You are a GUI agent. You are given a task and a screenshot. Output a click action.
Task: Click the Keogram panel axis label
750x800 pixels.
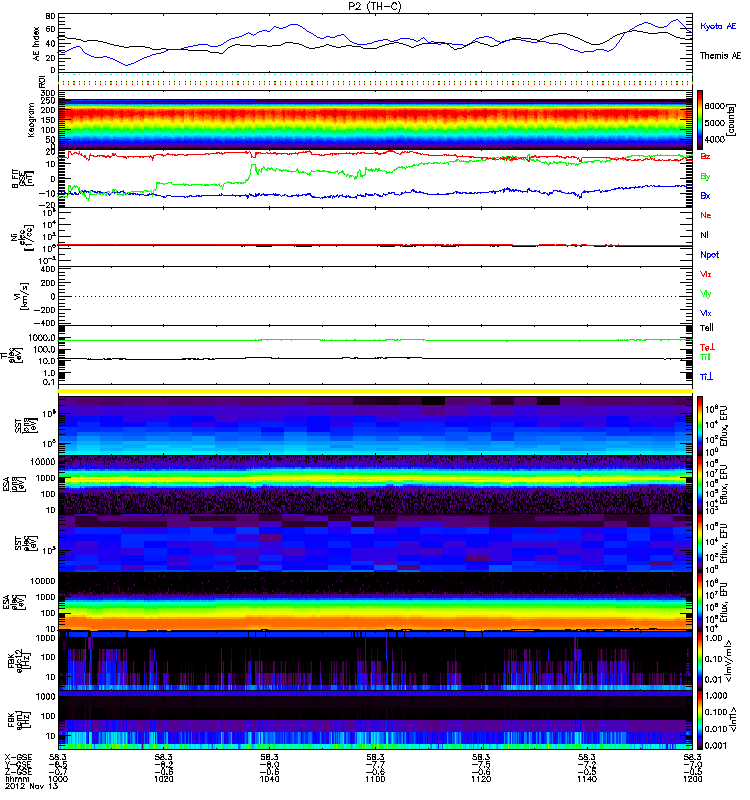pos(12,118)
